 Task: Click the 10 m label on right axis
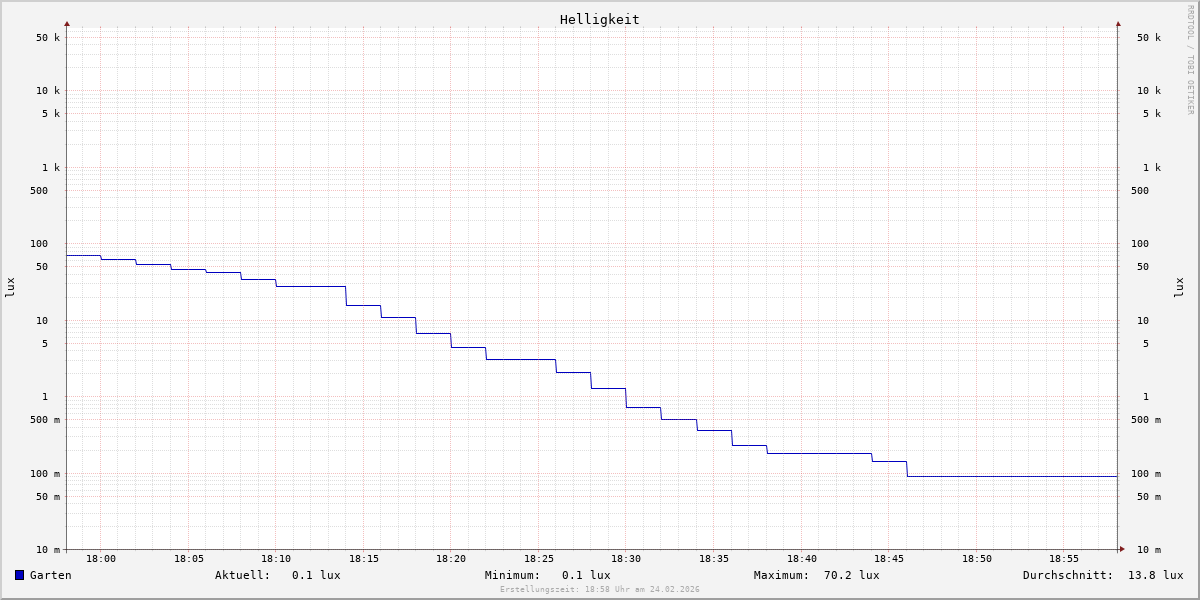(1148, 550)
